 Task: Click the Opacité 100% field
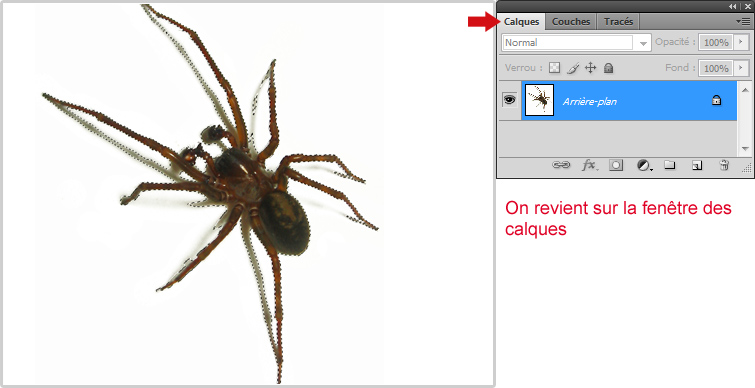tap(716, 42)
